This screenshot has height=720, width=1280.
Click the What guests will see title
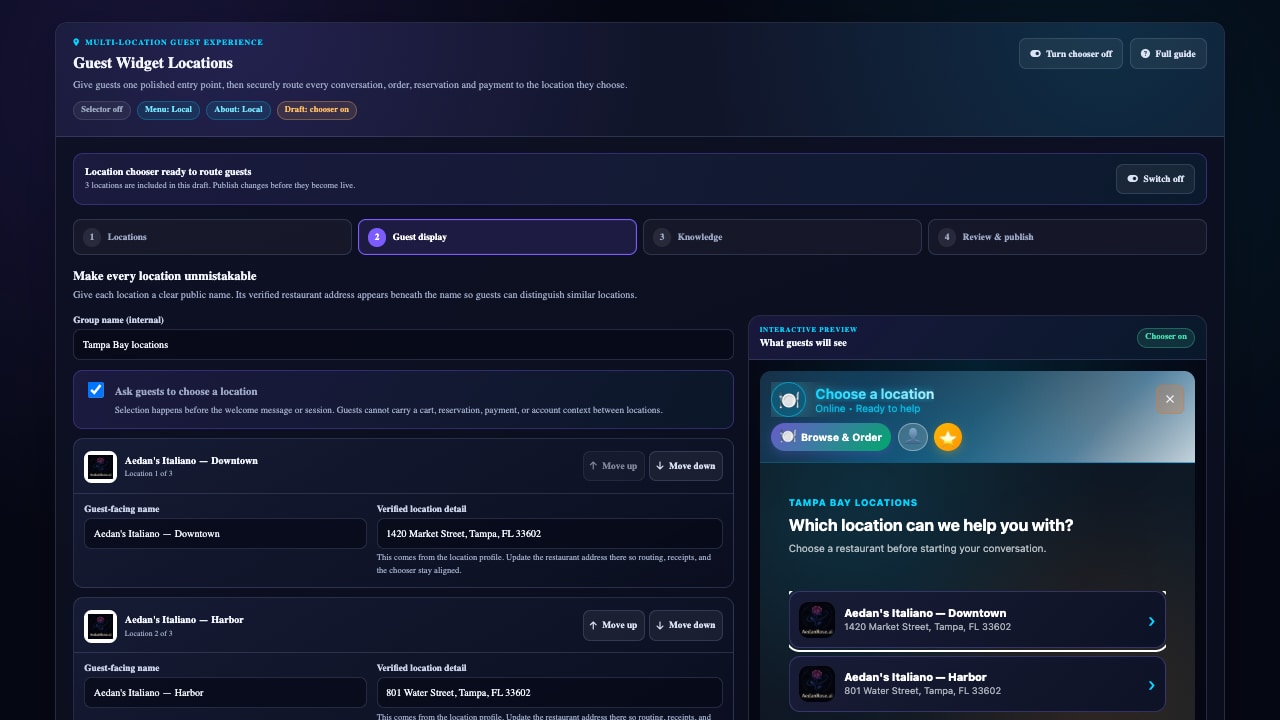[x=804, y=343]
